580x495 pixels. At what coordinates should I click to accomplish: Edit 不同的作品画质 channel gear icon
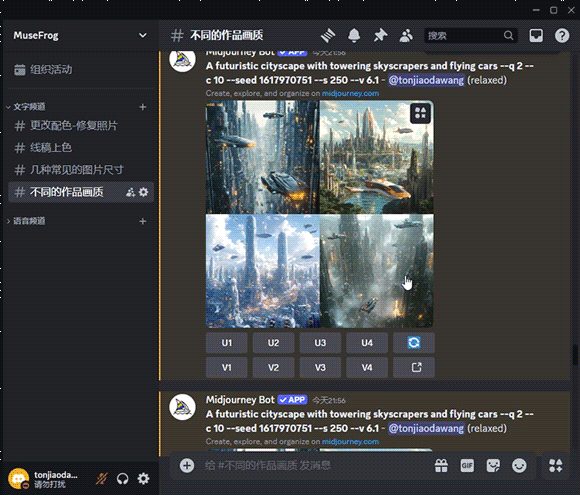point(144,192)
